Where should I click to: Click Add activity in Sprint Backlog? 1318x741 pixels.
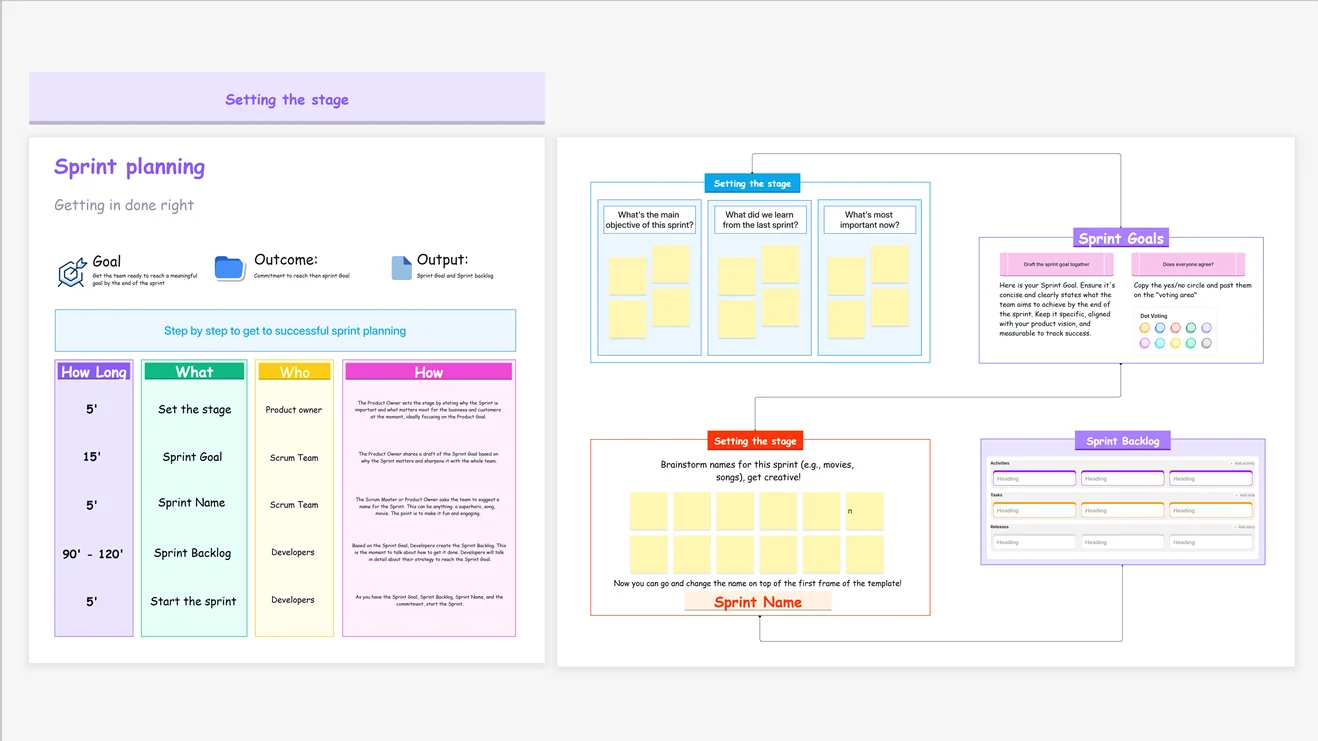click(1243, 464)
